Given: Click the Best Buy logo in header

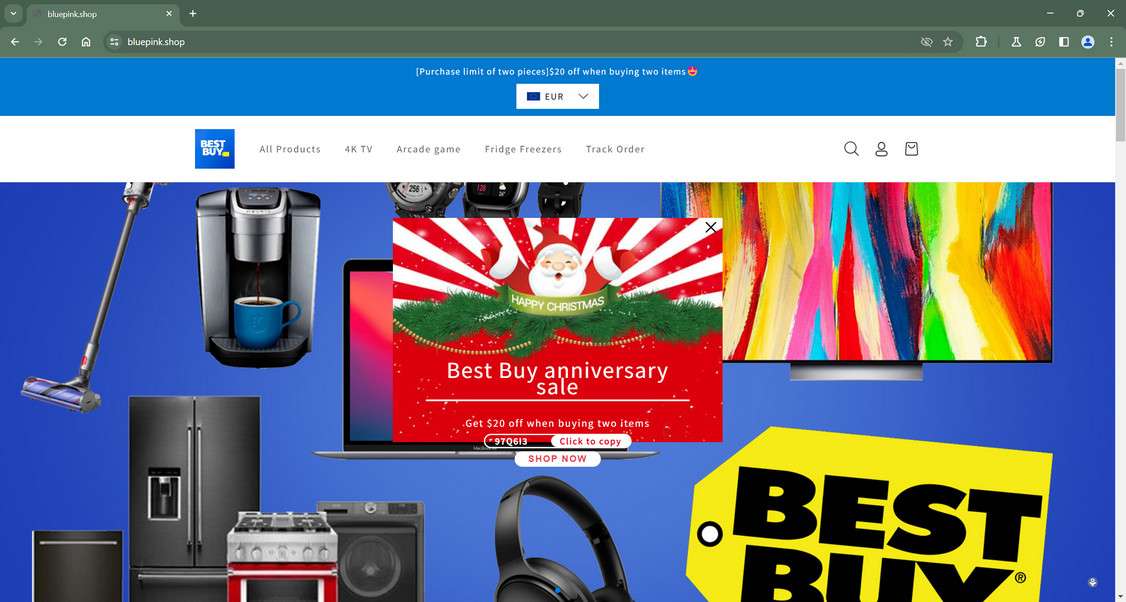Looking at the screenshot, I should [x=215, y=149].
